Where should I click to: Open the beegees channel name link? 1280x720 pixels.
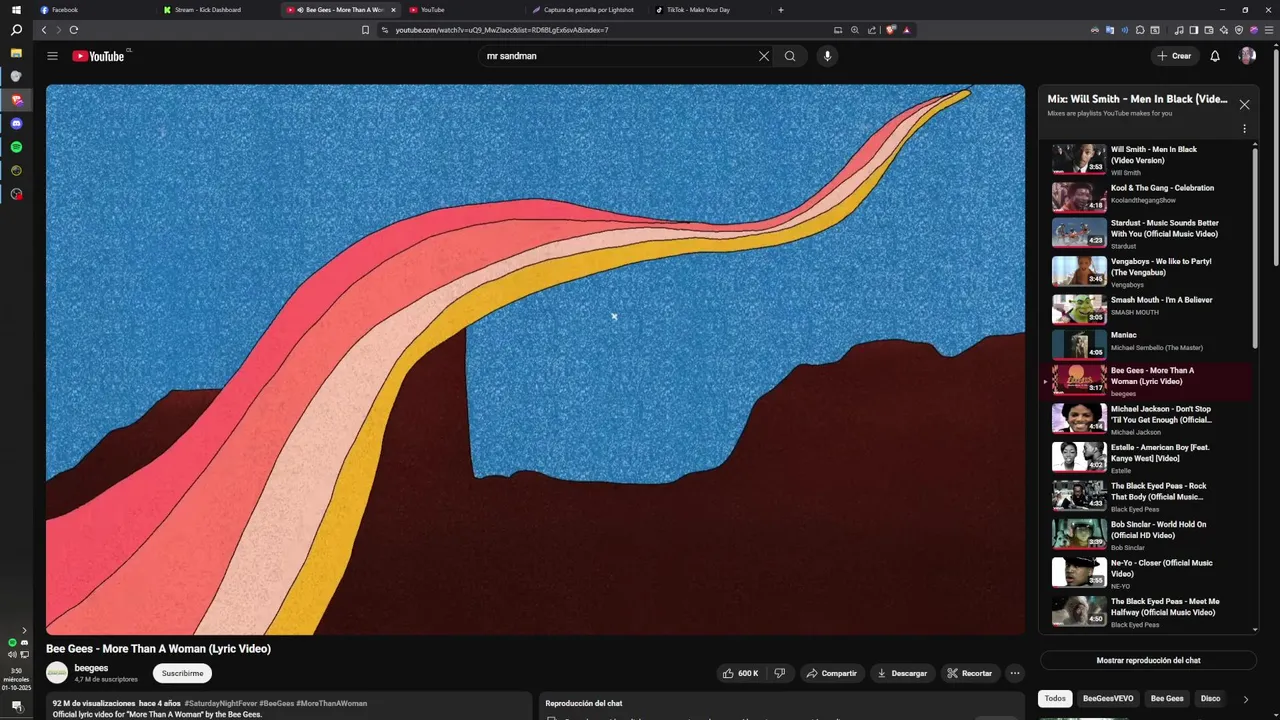91,668
